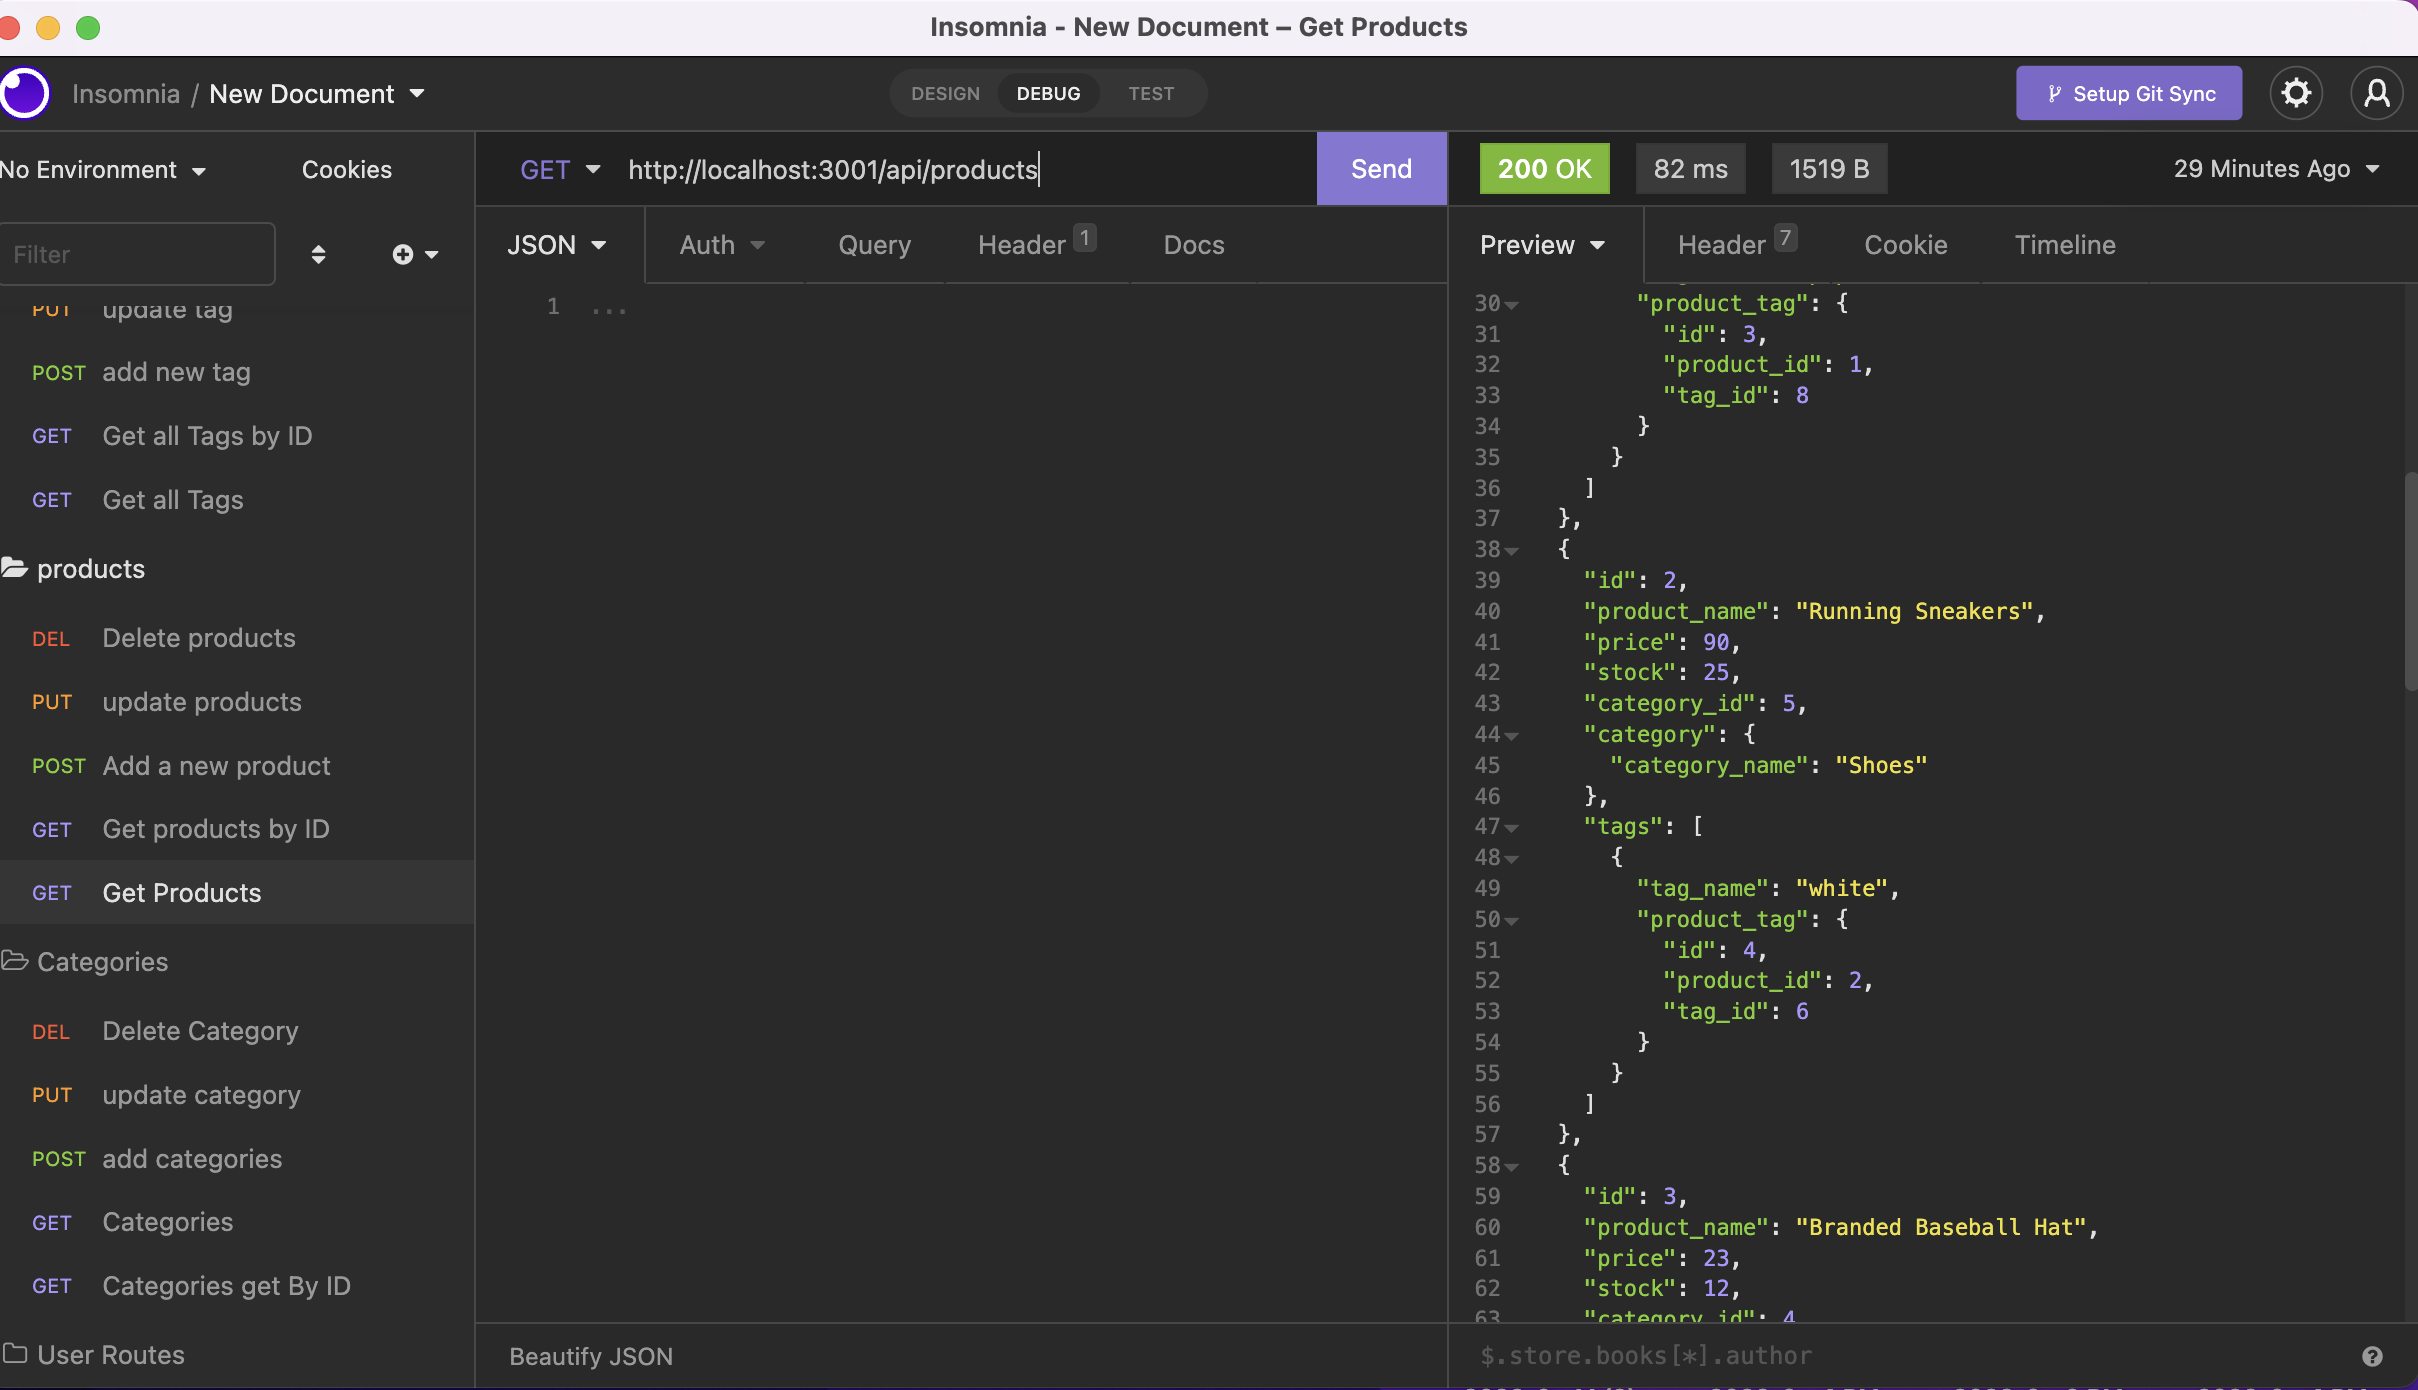Open the response Header tab
Viewport: 2418px width, 1390px height.
1736,245
